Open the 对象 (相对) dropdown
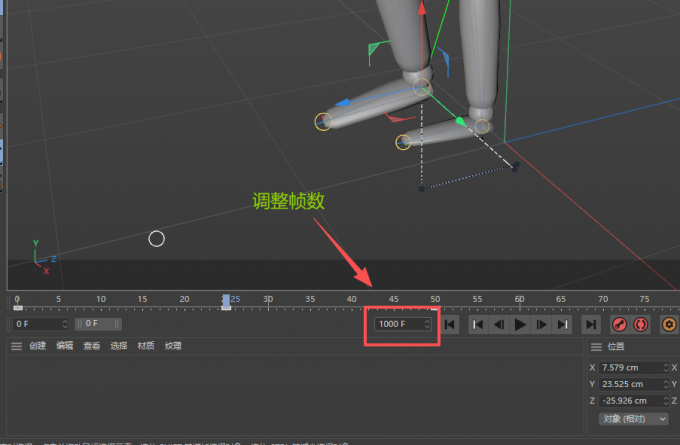 click(x=633, y=418)
